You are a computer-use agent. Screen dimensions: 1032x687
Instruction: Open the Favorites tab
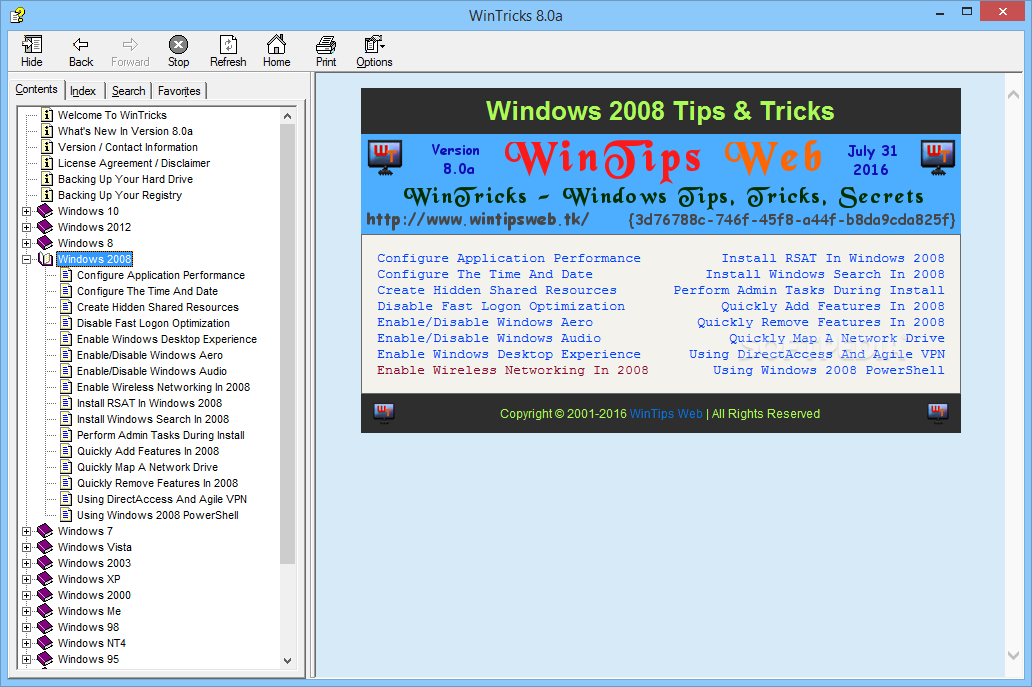[x=179, y=91]
